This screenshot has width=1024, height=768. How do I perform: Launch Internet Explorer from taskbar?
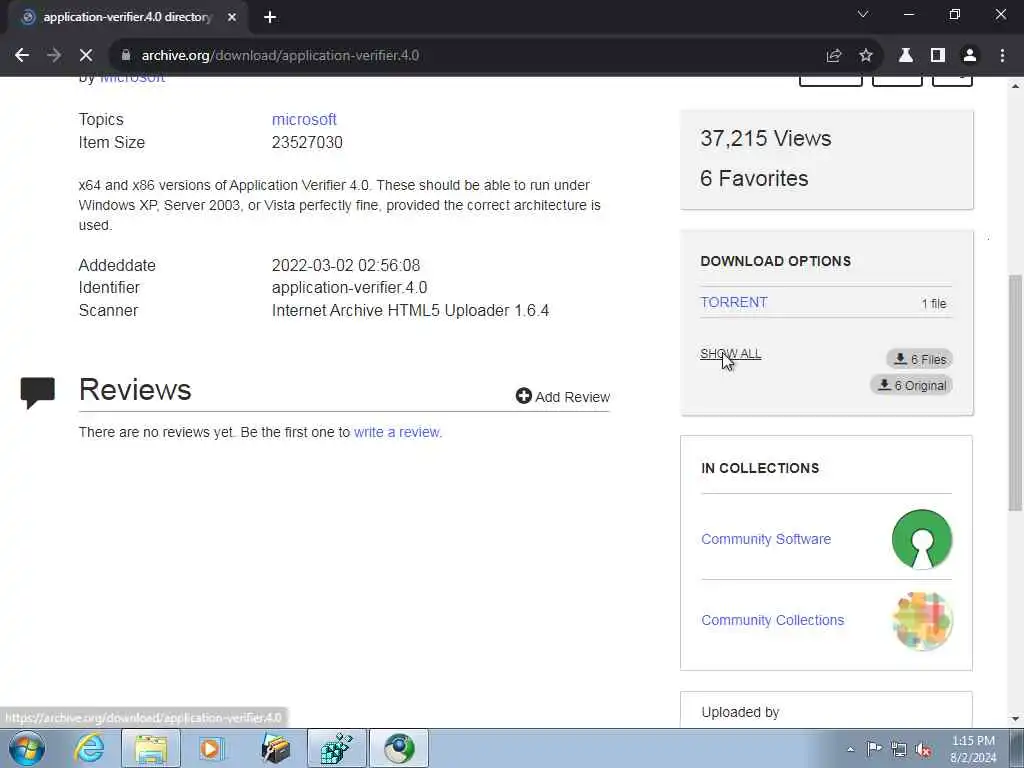pos(89,748)
